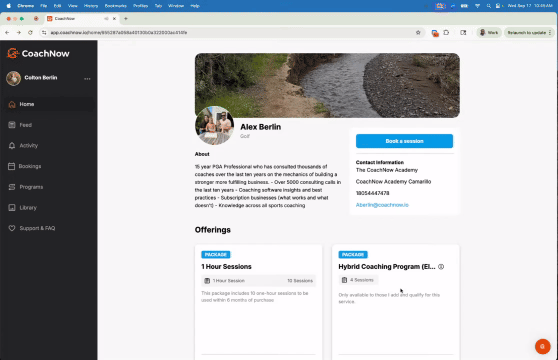Close the CoachNow tab
The width and height of the screenshot is (558, 360).
pyautogui.click(x=114, y=18)
